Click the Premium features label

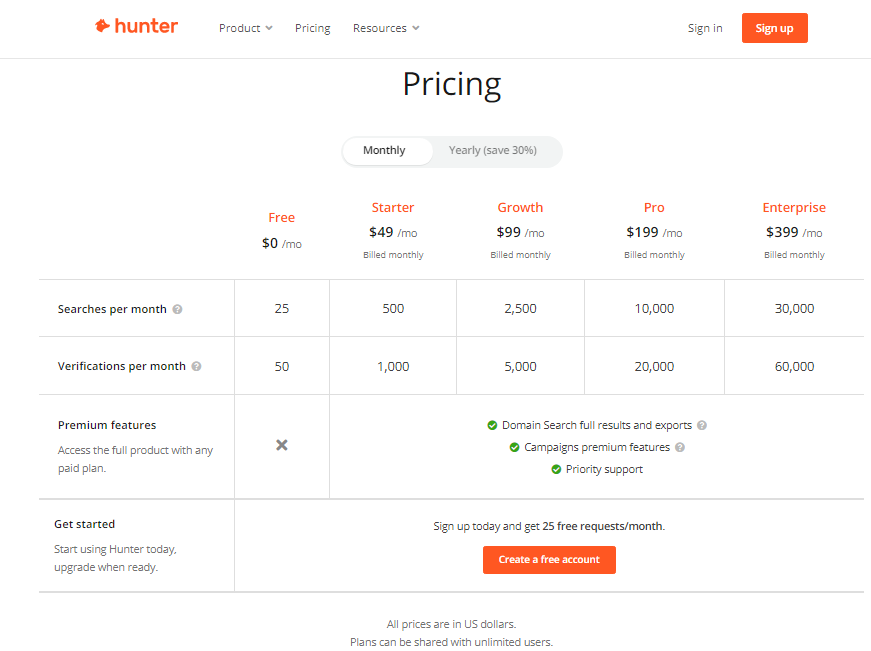click(x=107, y=425)
